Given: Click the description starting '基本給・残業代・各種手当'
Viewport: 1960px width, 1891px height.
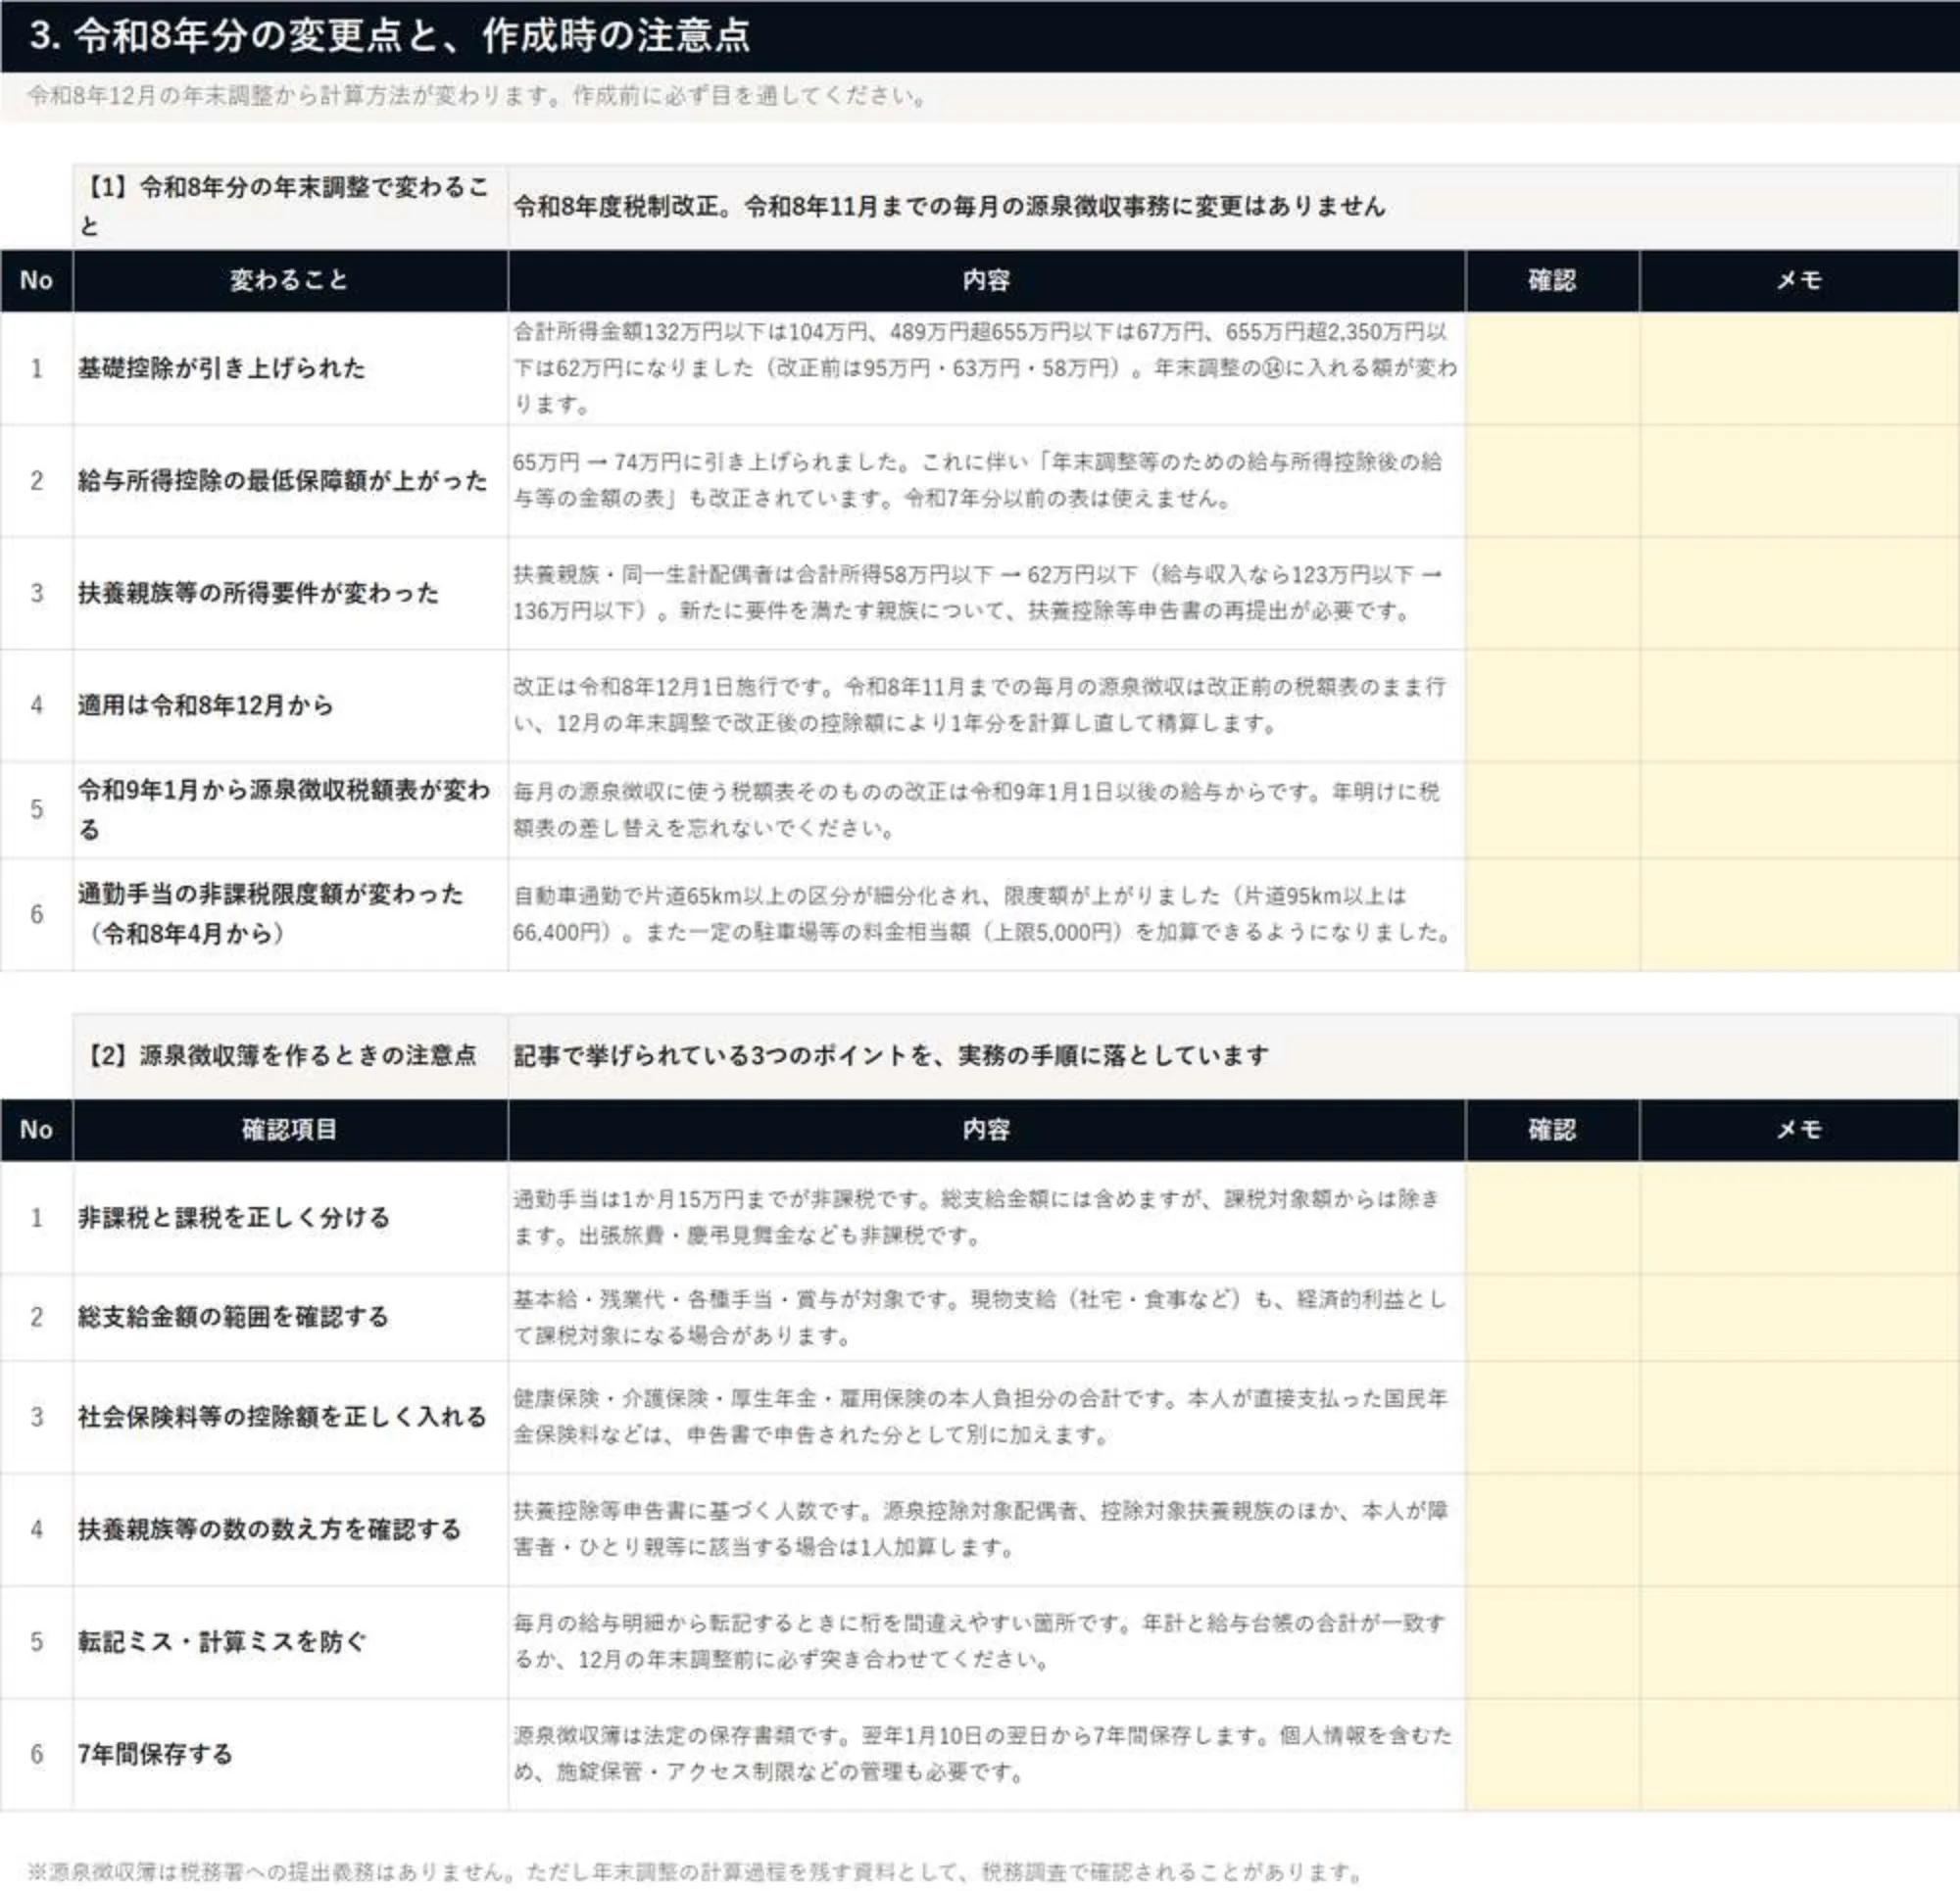Looking at the screenshot, I should pyautogui.click(x=986, y=1317).
